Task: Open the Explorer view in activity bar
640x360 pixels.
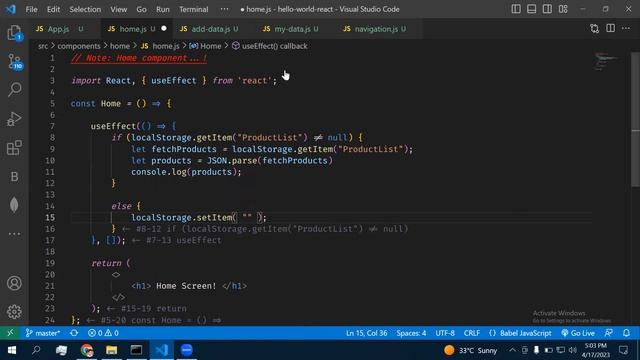Action: [14, 33]
